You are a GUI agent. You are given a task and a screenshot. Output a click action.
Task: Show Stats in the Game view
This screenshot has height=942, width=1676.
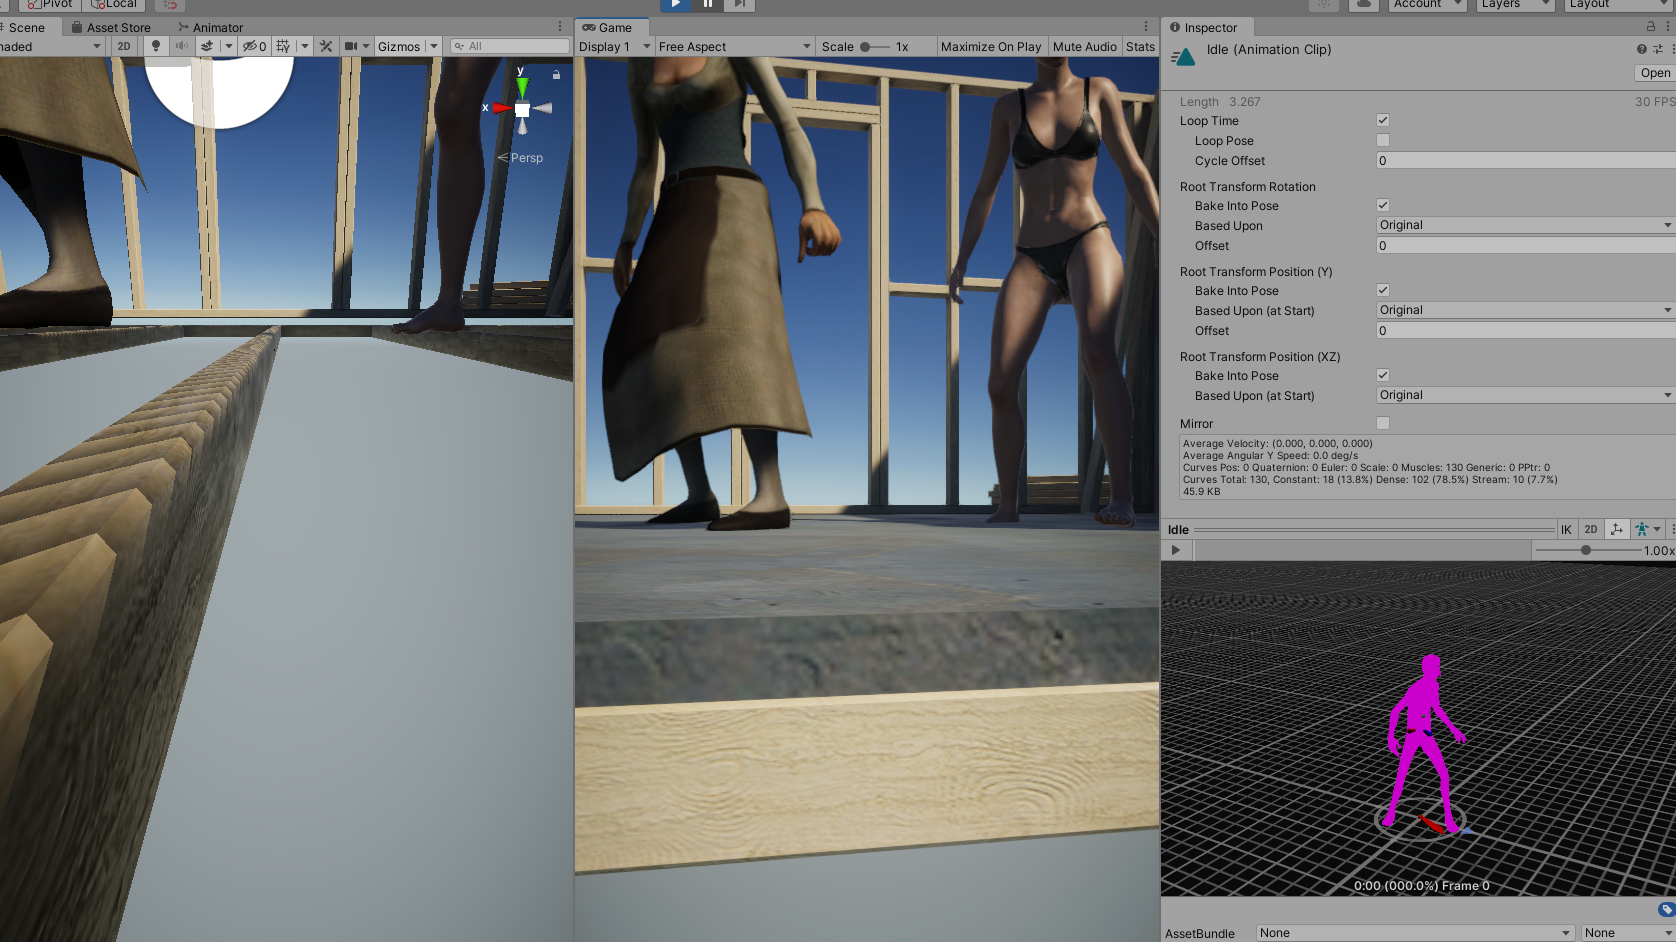click(x=1140, y=46)
